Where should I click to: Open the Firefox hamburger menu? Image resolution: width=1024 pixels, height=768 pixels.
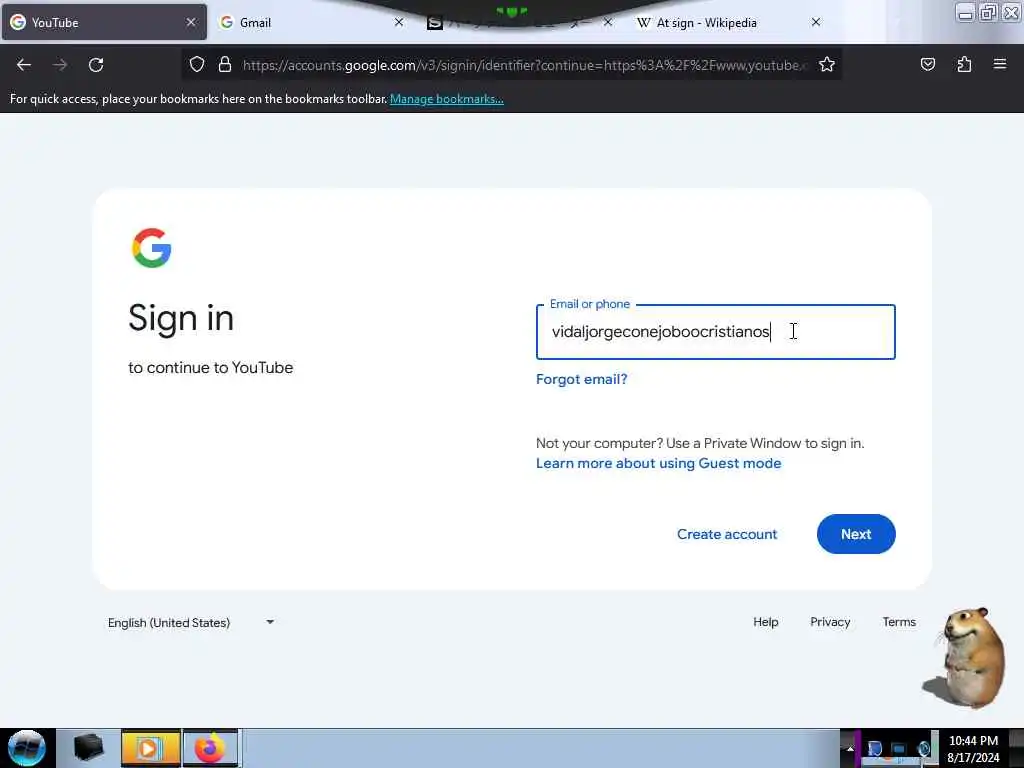[x=1000, y=64]
